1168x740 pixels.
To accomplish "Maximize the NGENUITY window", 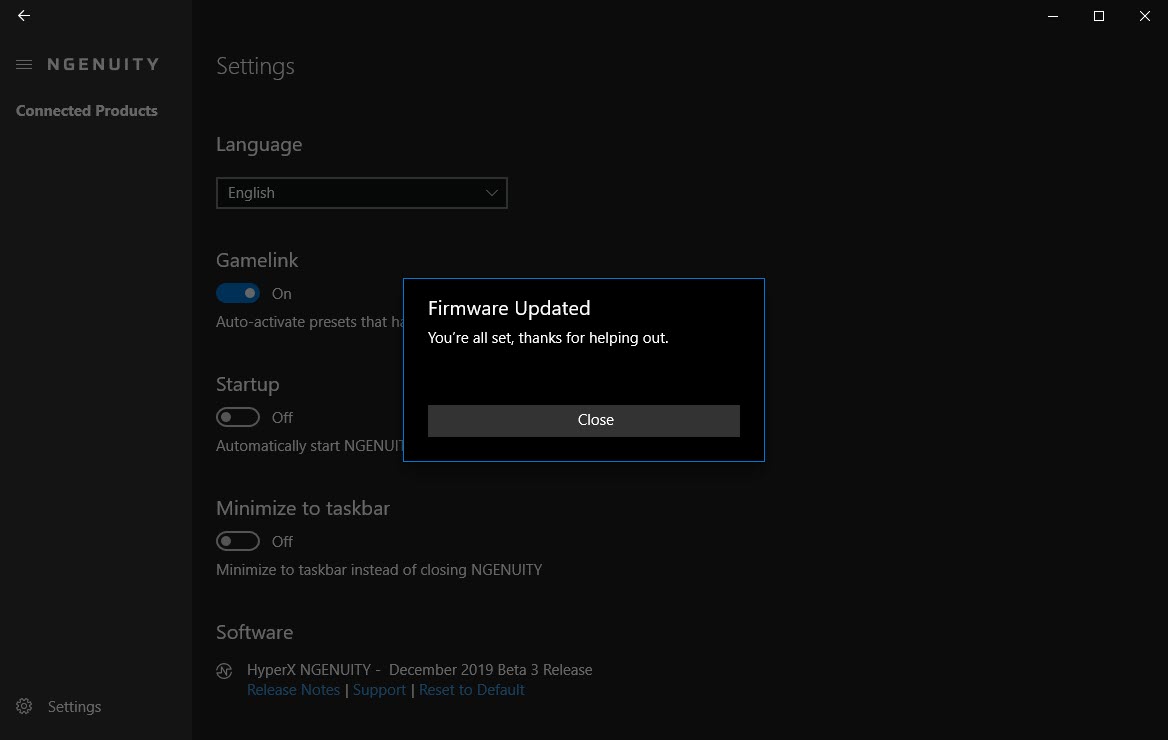I will tap(1099, 16).
